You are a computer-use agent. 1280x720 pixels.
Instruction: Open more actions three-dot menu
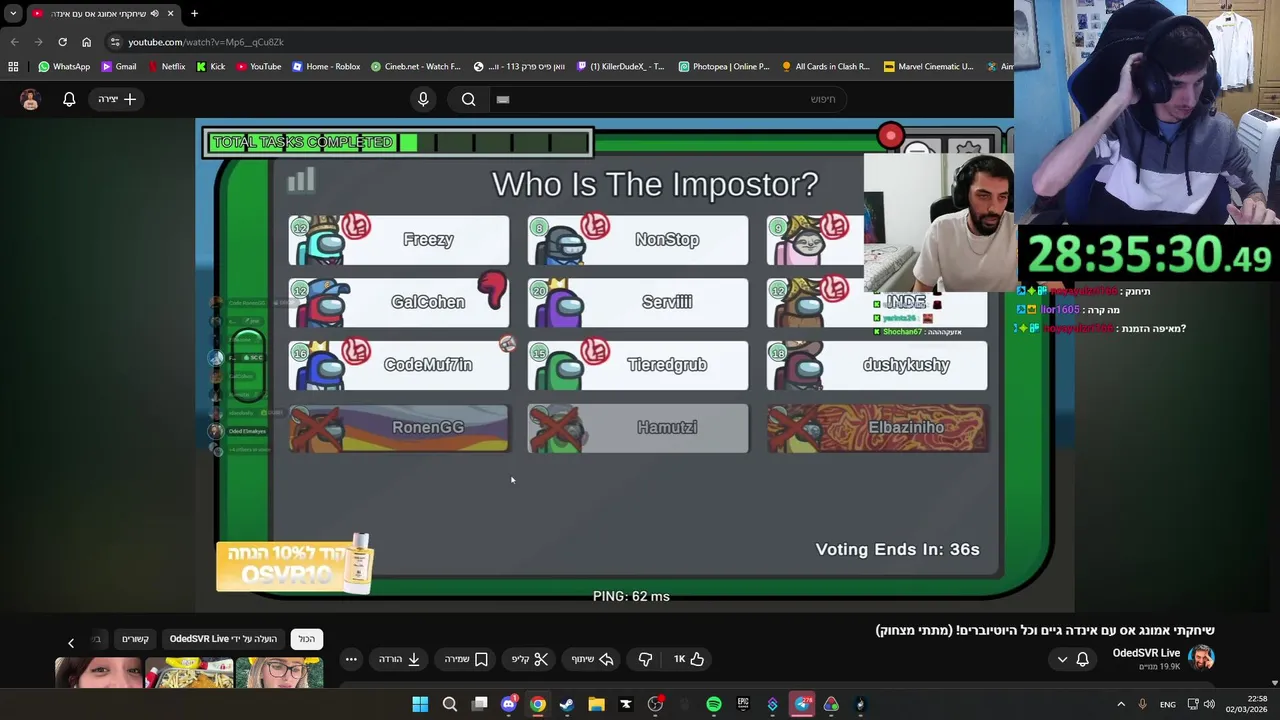351,659
